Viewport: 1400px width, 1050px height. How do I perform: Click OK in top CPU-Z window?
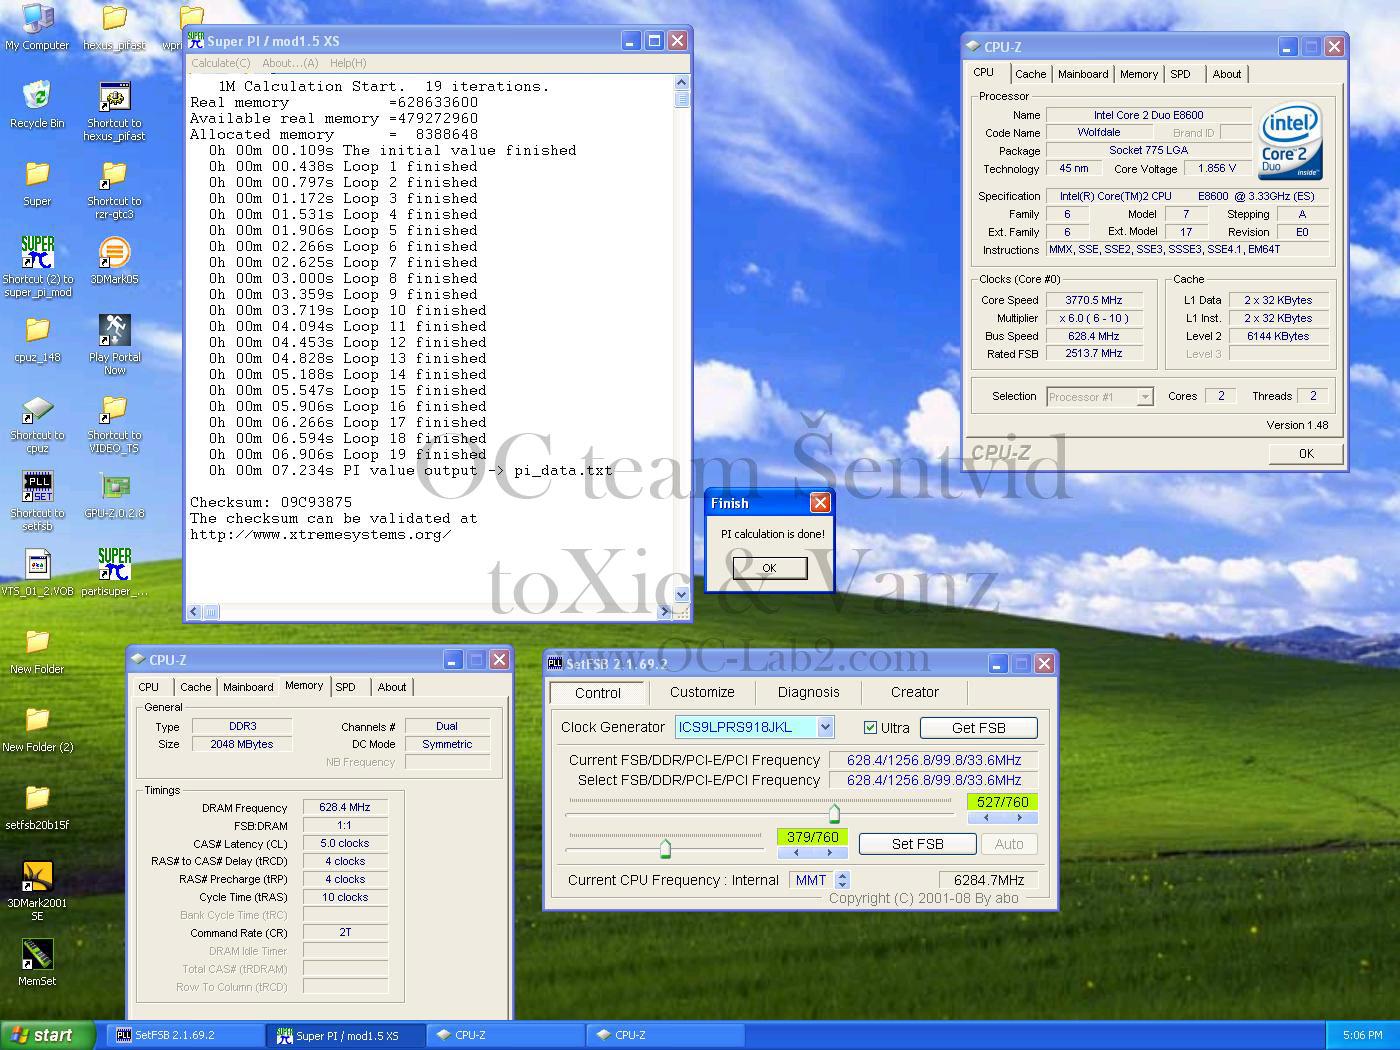1306,453
